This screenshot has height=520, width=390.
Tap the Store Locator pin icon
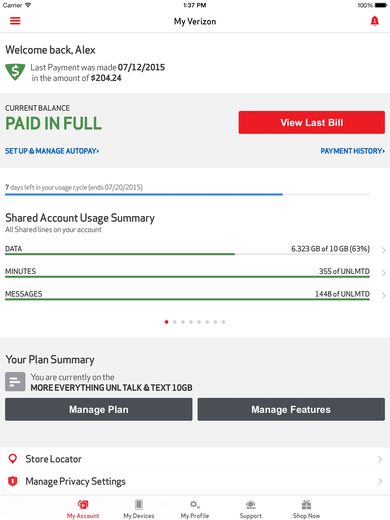coord(13,459)
